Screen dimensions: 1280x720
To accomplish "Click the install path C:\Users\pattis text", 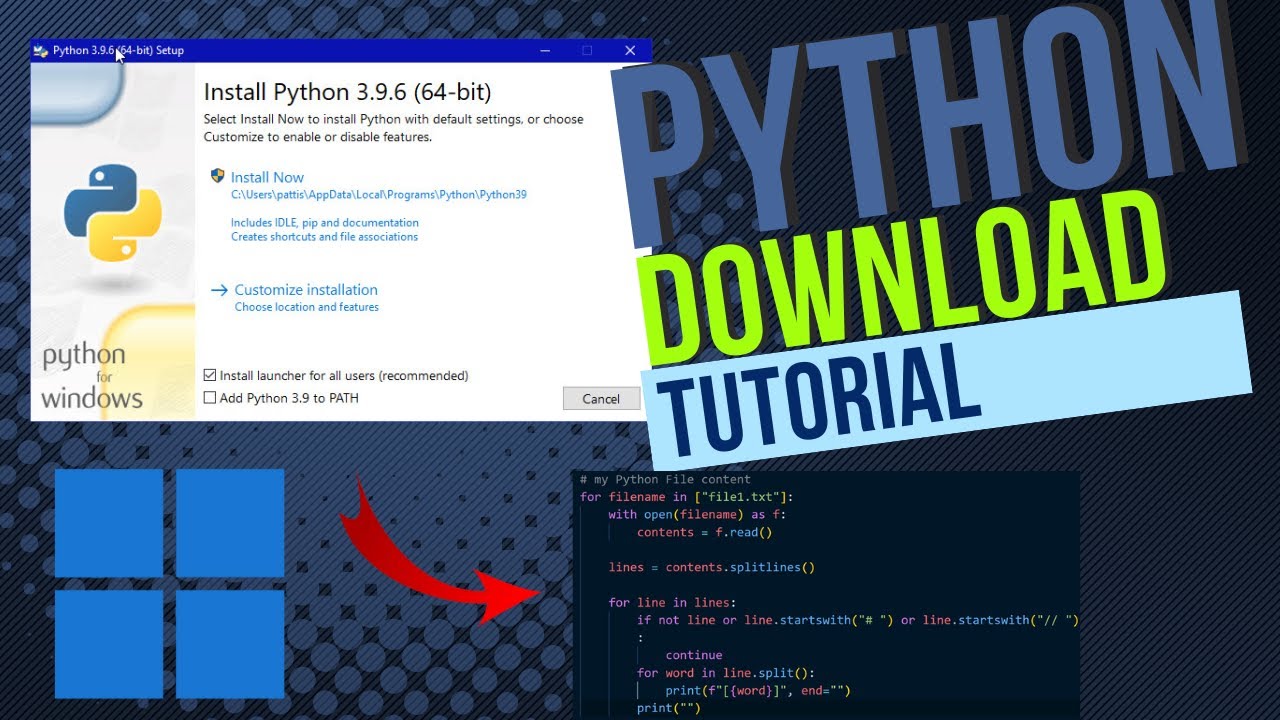I will click(379, 195).
